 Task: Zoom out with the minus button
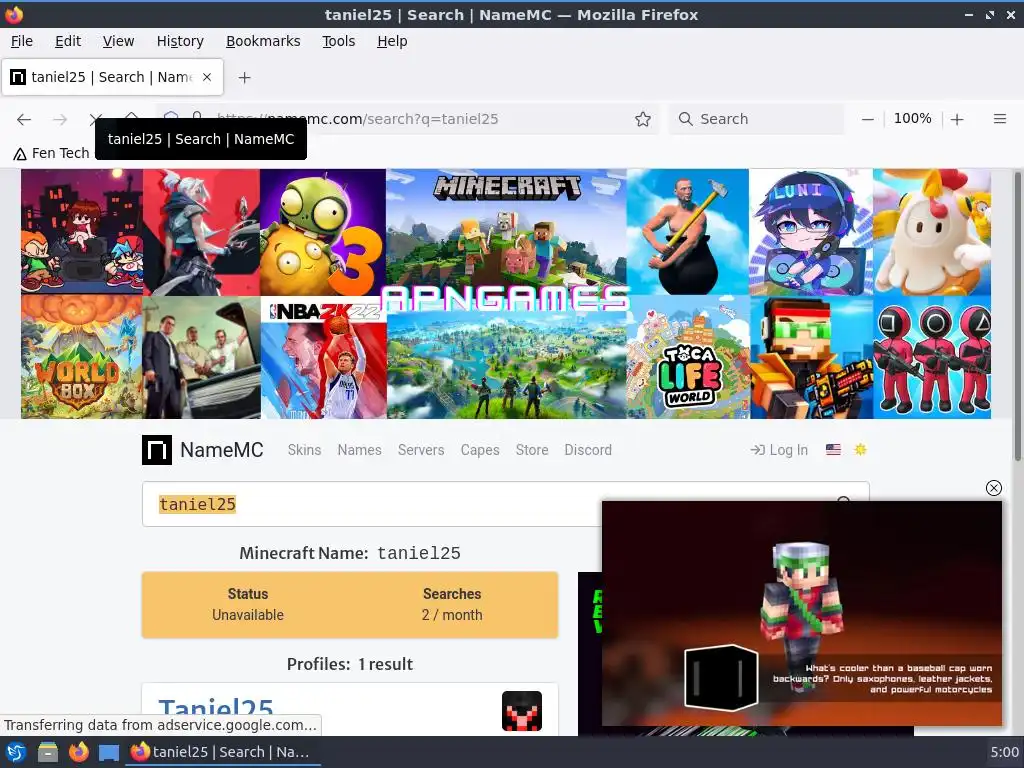tap(867, 119)
